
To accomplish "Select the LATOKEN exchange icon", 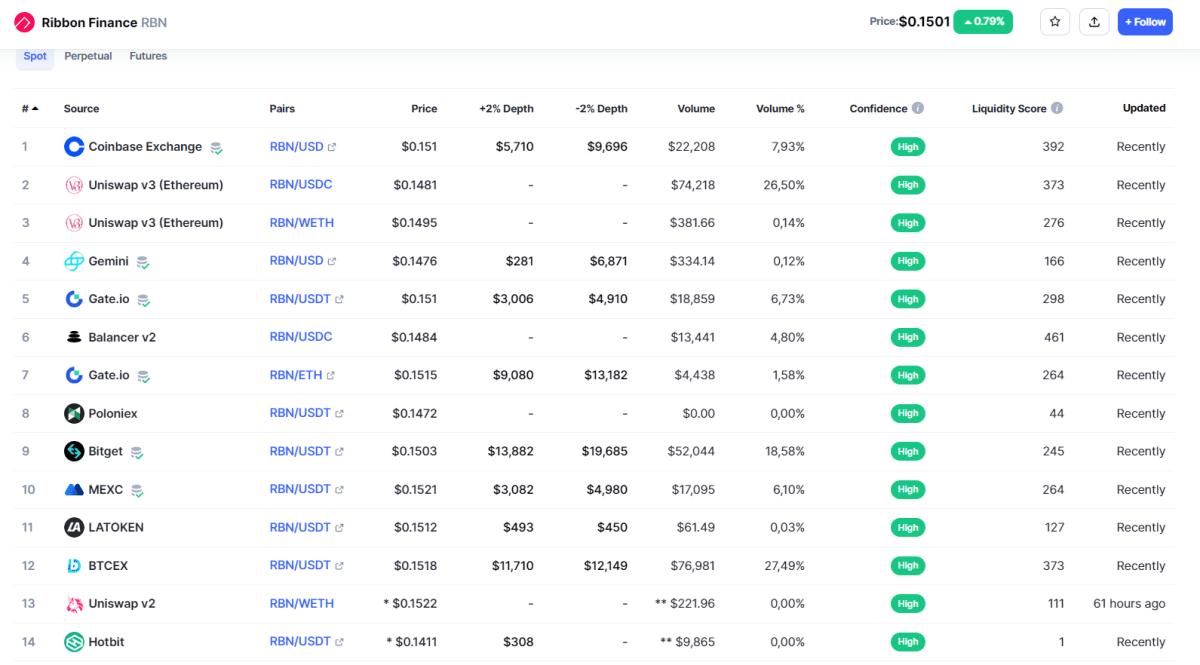I will [x=74, y=527].
